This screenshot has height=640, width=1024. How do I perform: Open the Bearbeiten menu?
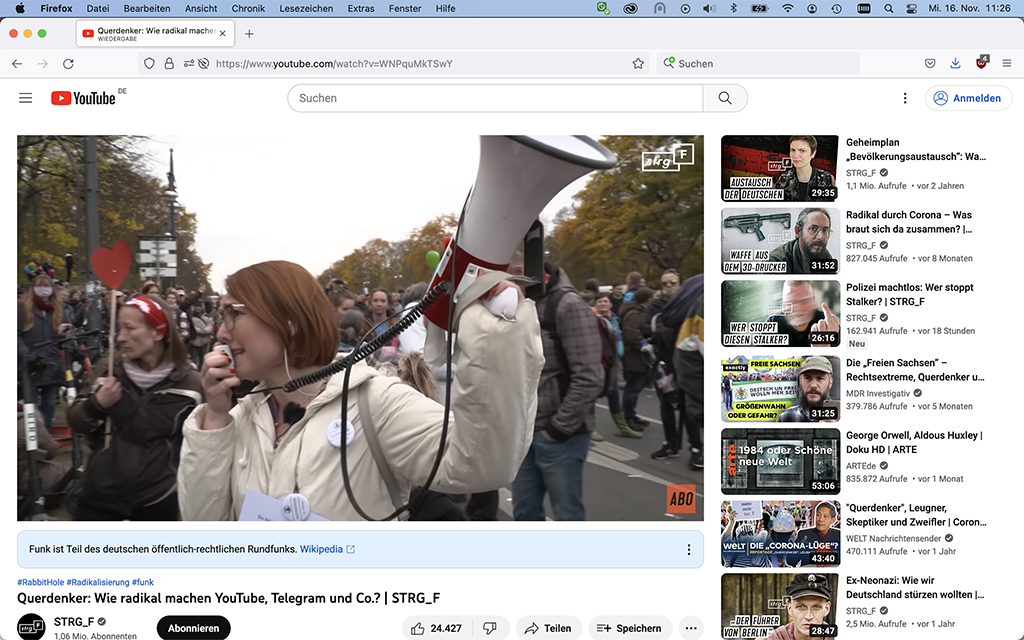pyautogui.click(x=147, y=8)
